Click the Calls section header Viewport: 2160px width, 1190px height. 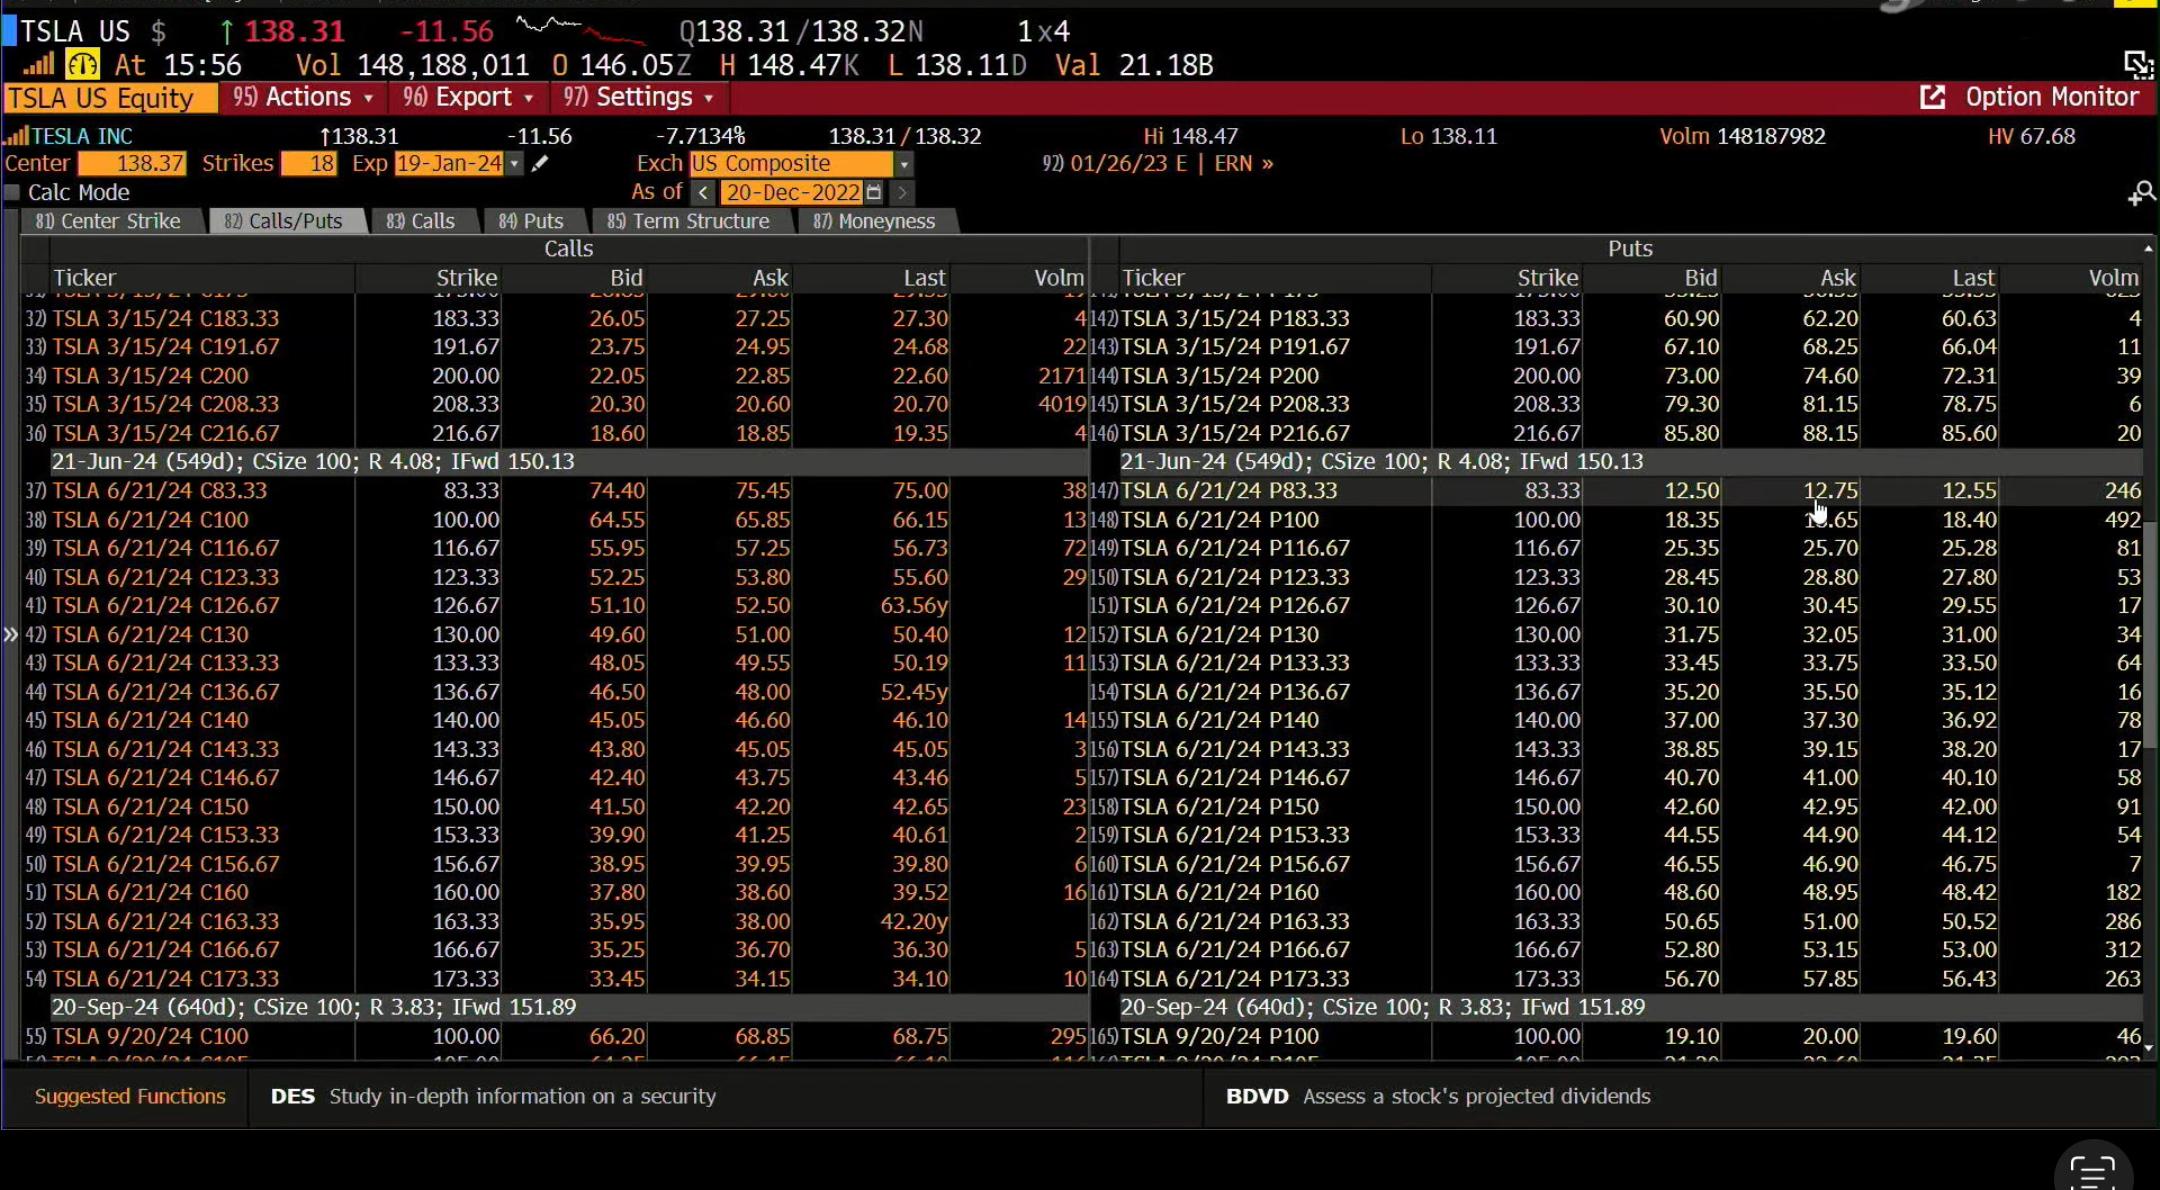[568, 249]
